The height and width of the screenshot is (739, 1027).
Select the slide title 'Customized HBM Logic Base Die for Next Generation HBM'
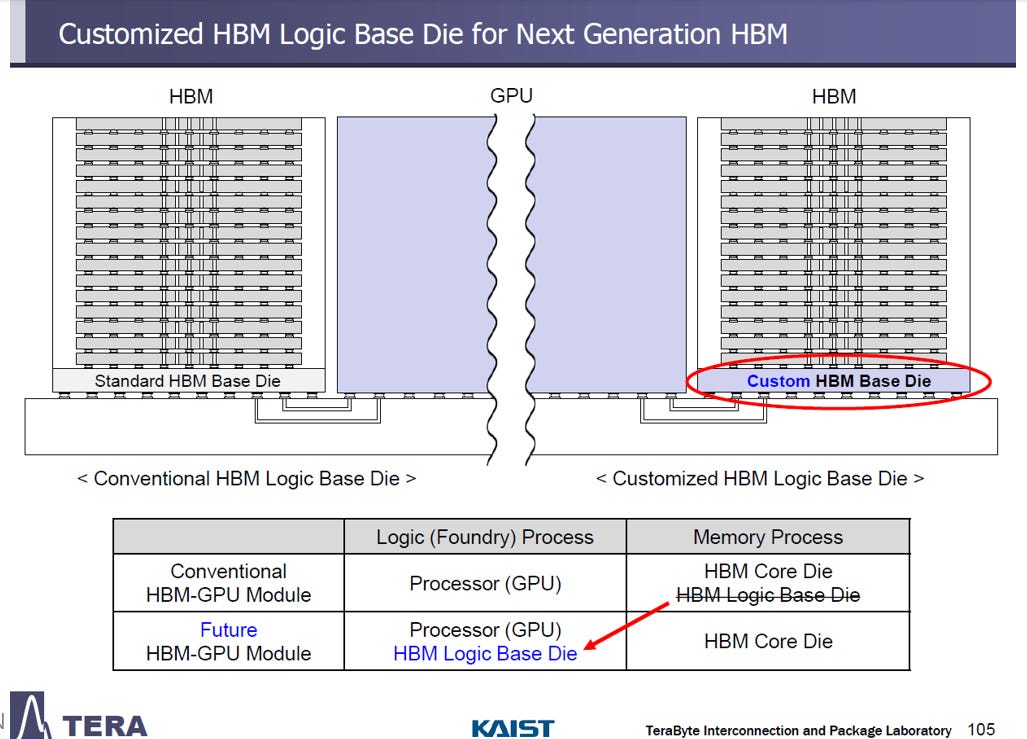click(423, 34)
